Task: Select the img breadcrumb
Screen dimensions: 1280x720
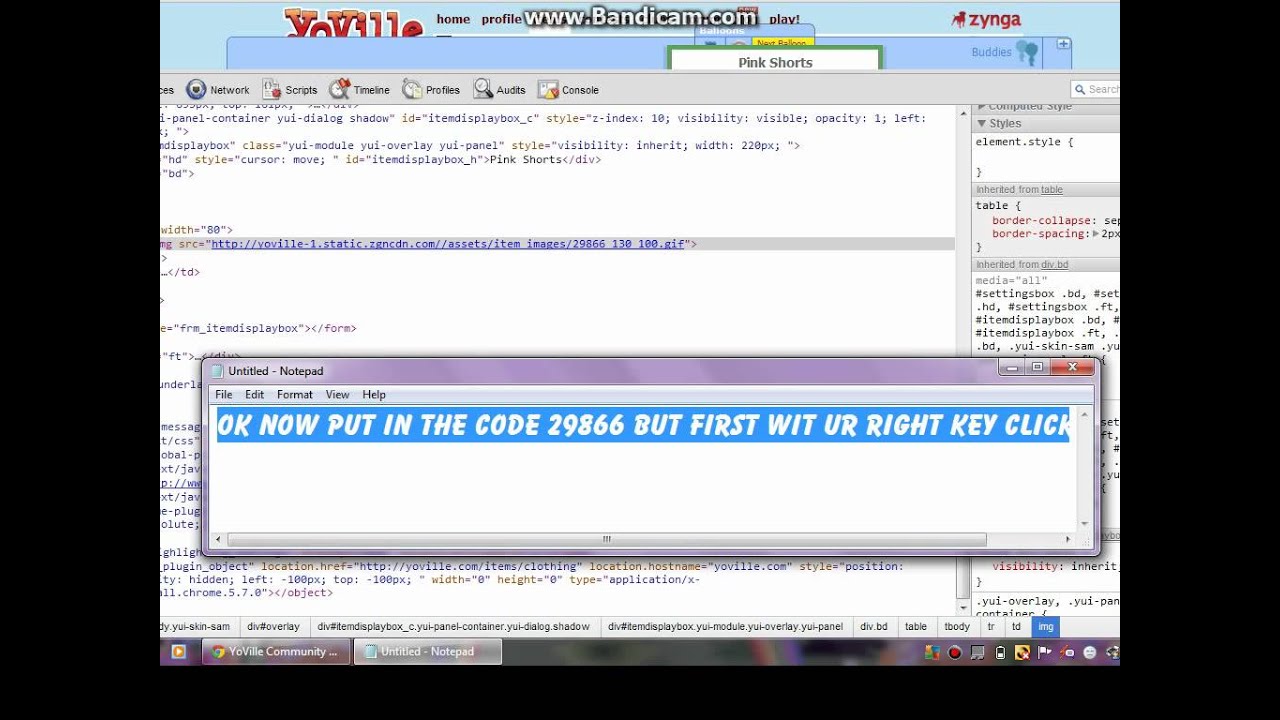Action: [x=1046, y=627]
